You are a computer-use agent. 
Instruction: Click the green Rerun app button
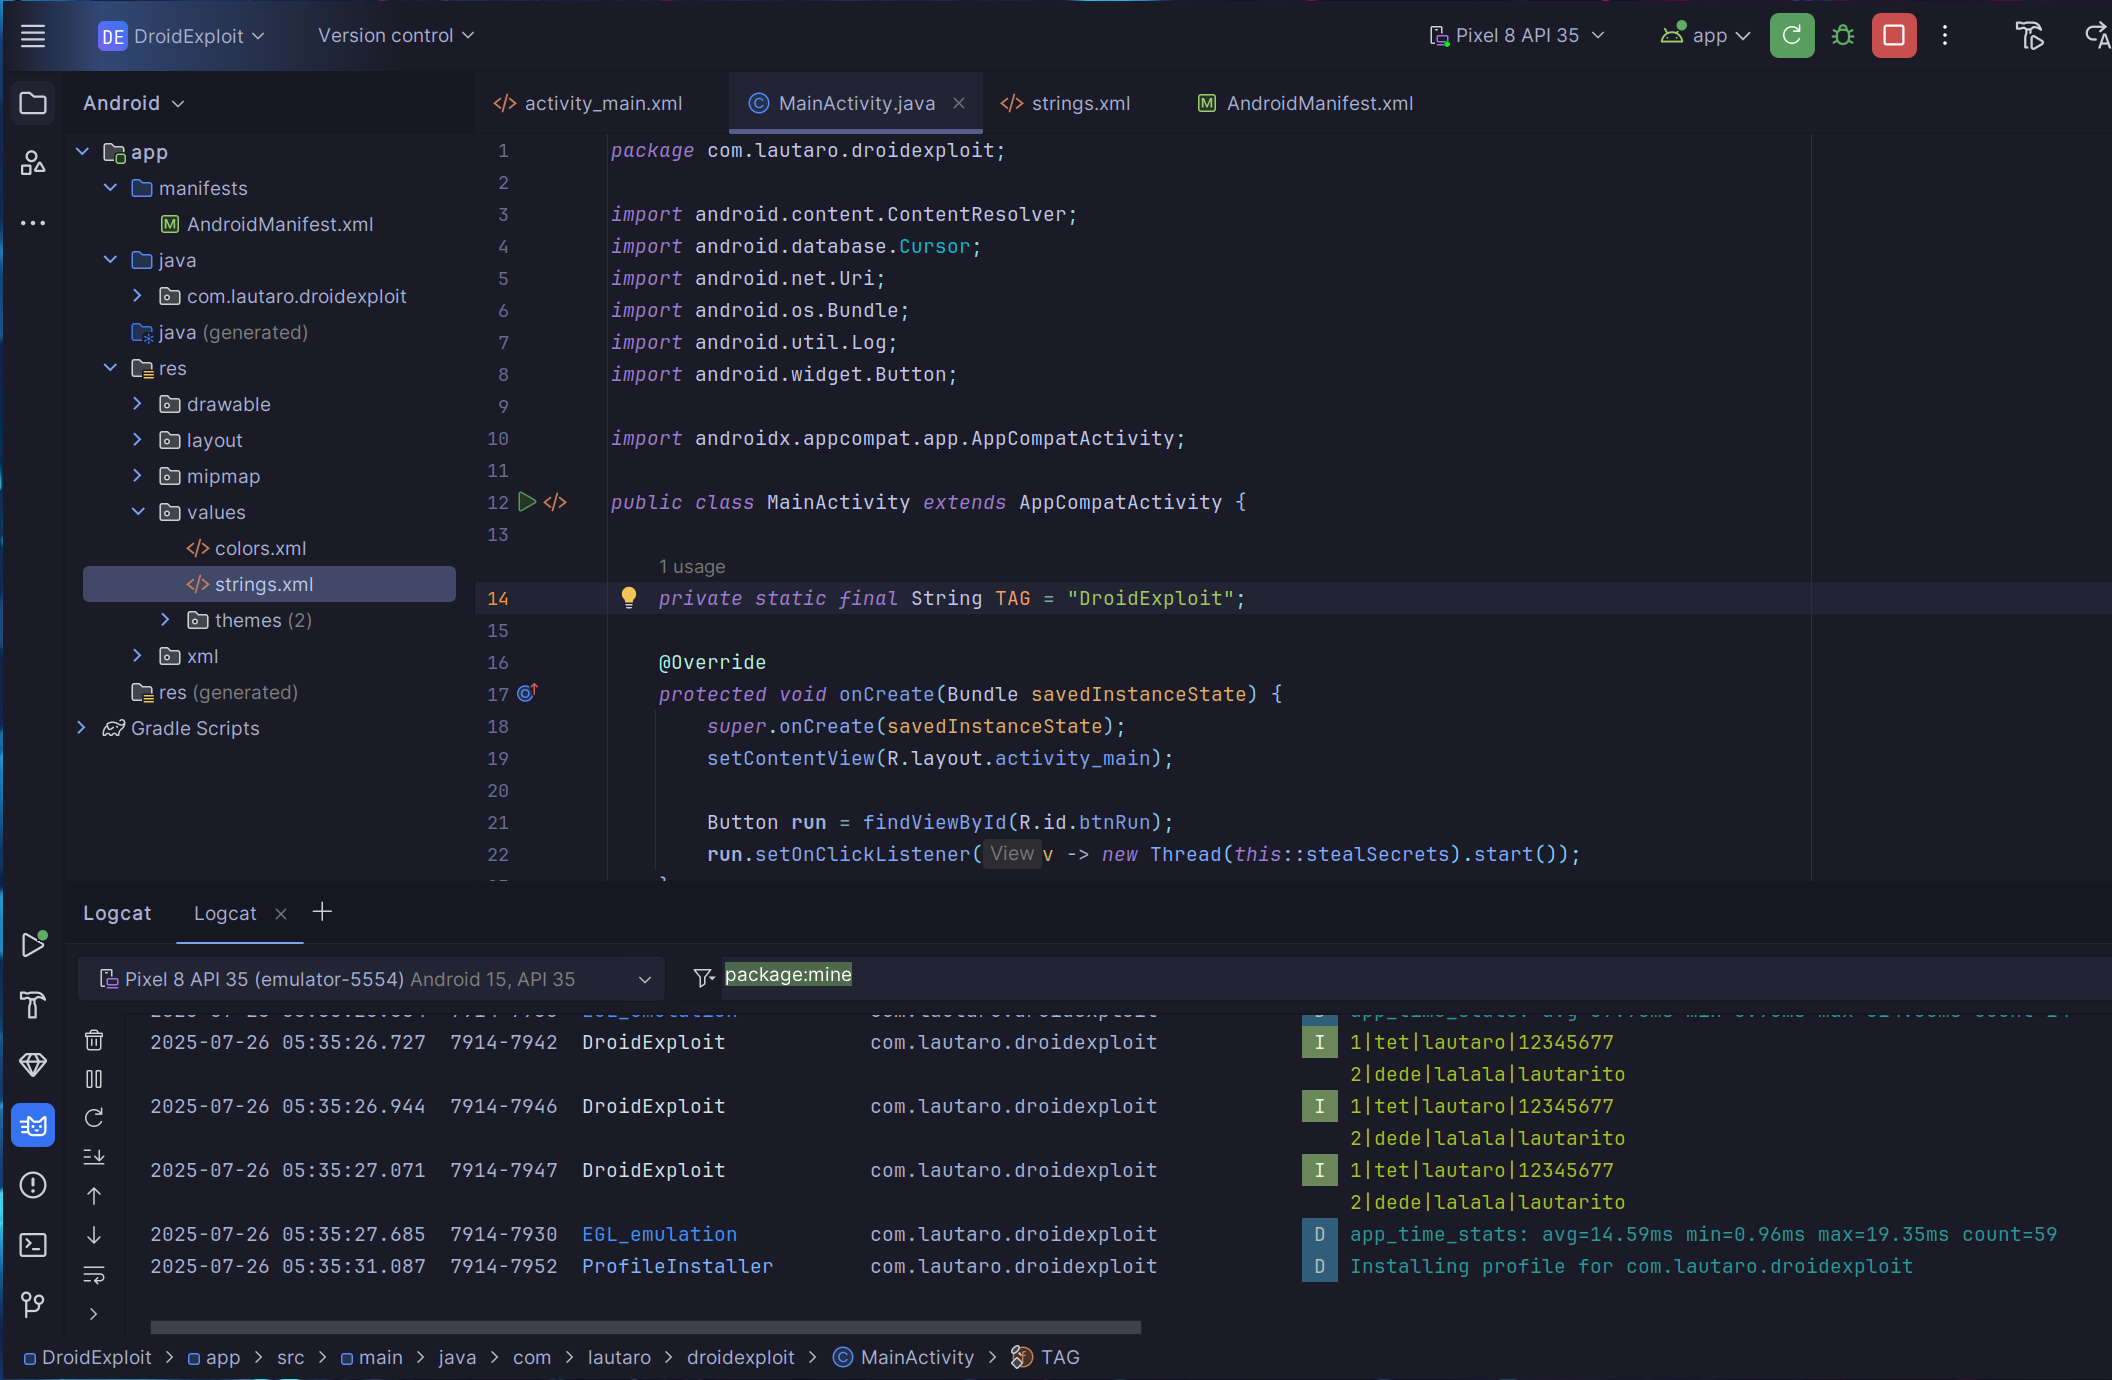click(1792, 36)
